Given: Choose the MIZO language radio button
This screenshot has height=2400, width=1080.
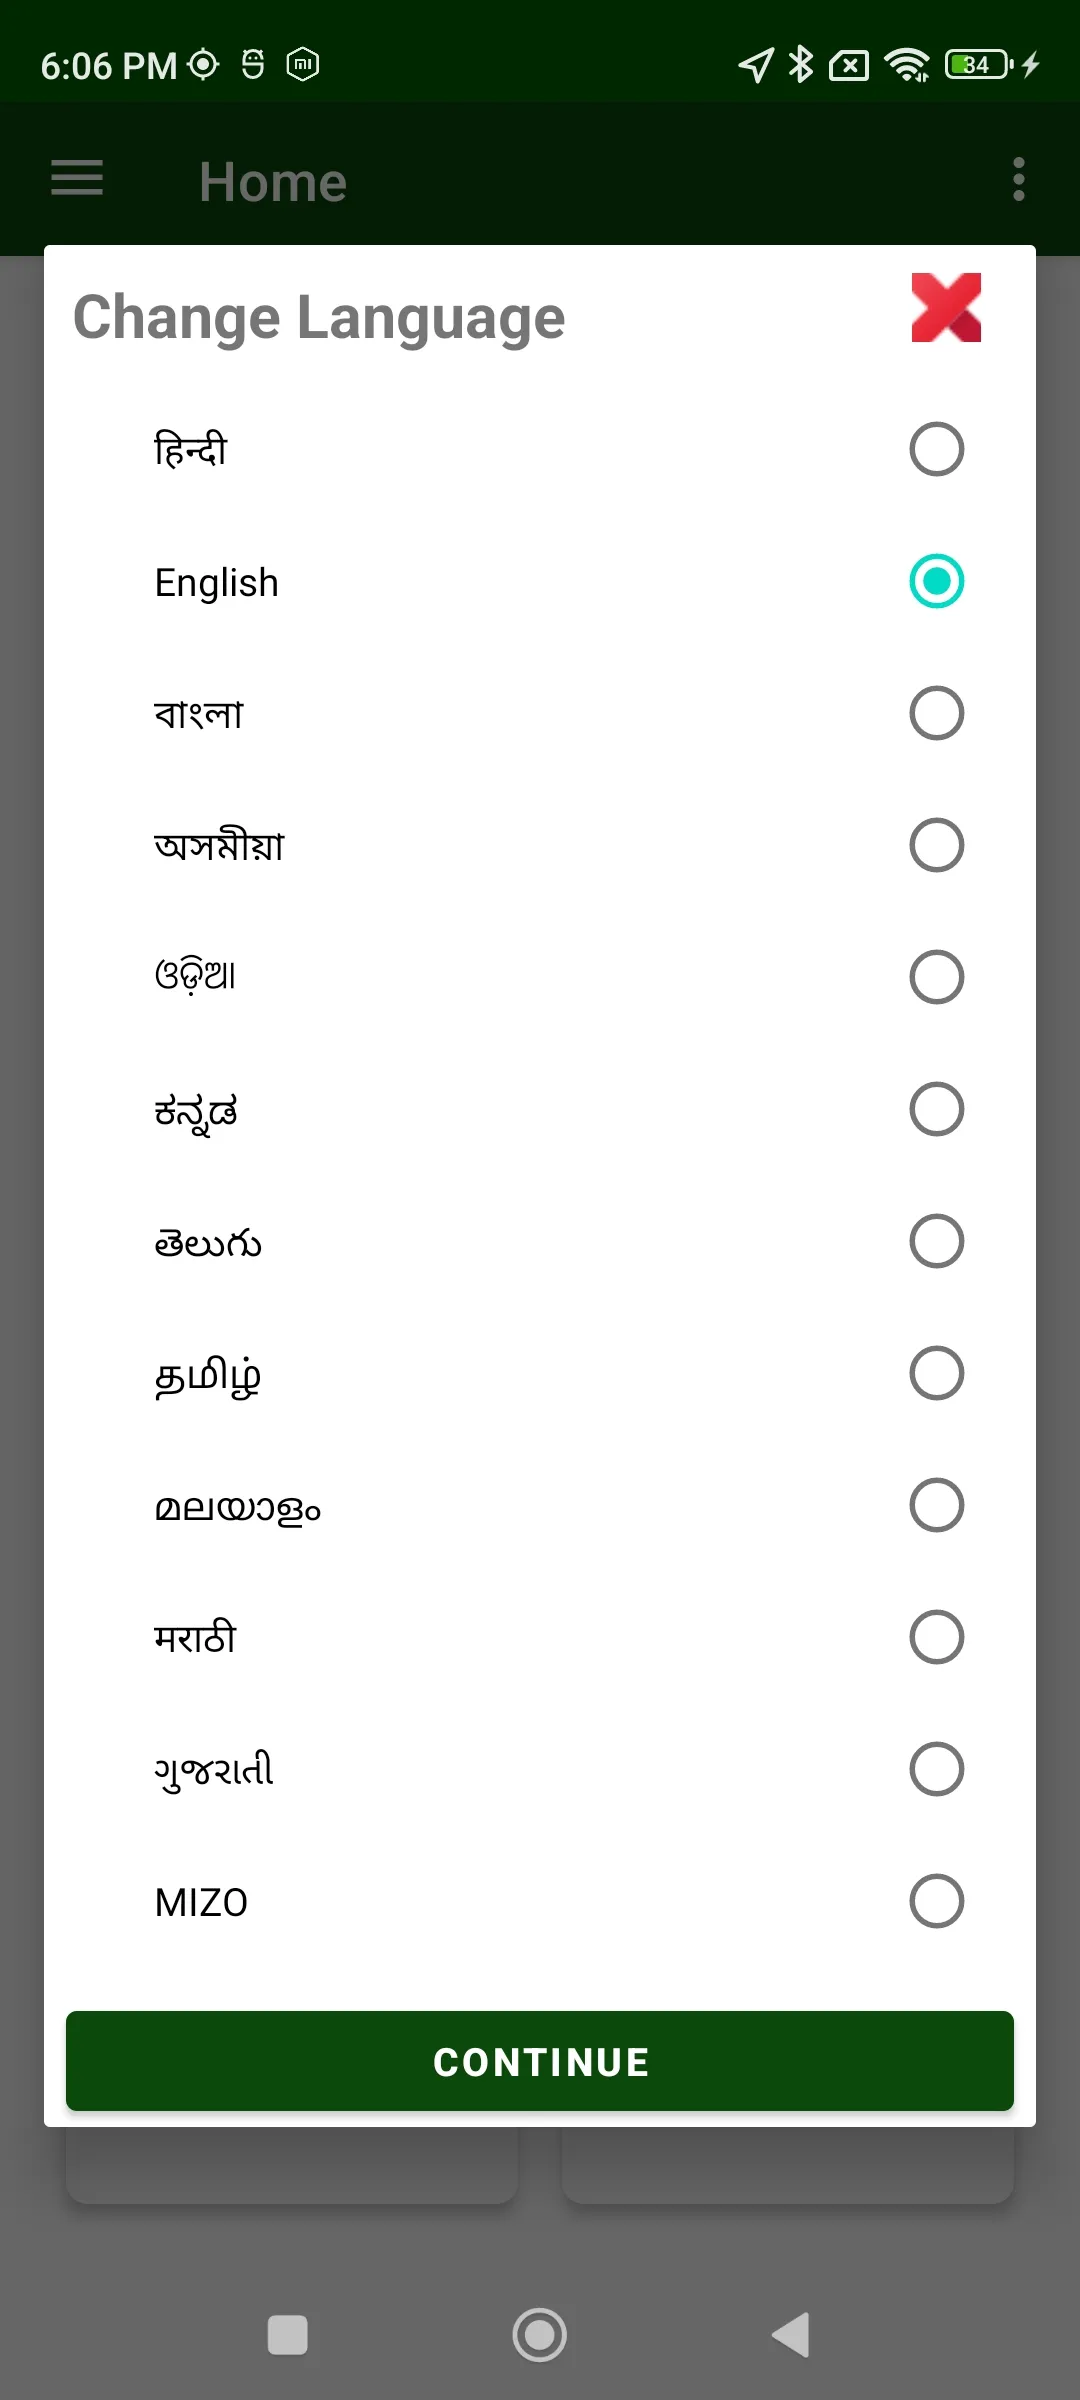Looking at the screenshot, I should 936,1901.
